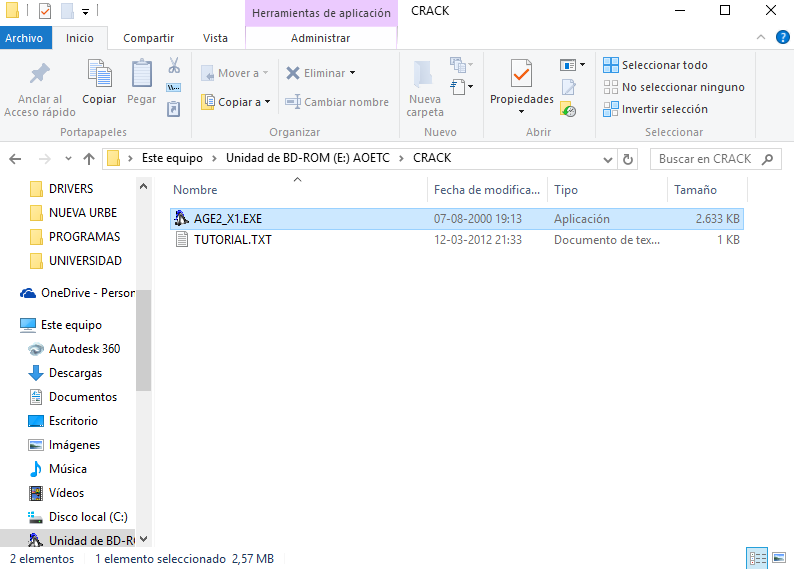Viewport: 794px width, 569px height.
Task: Click Cambiar nombre button
Action: [337, 102]
